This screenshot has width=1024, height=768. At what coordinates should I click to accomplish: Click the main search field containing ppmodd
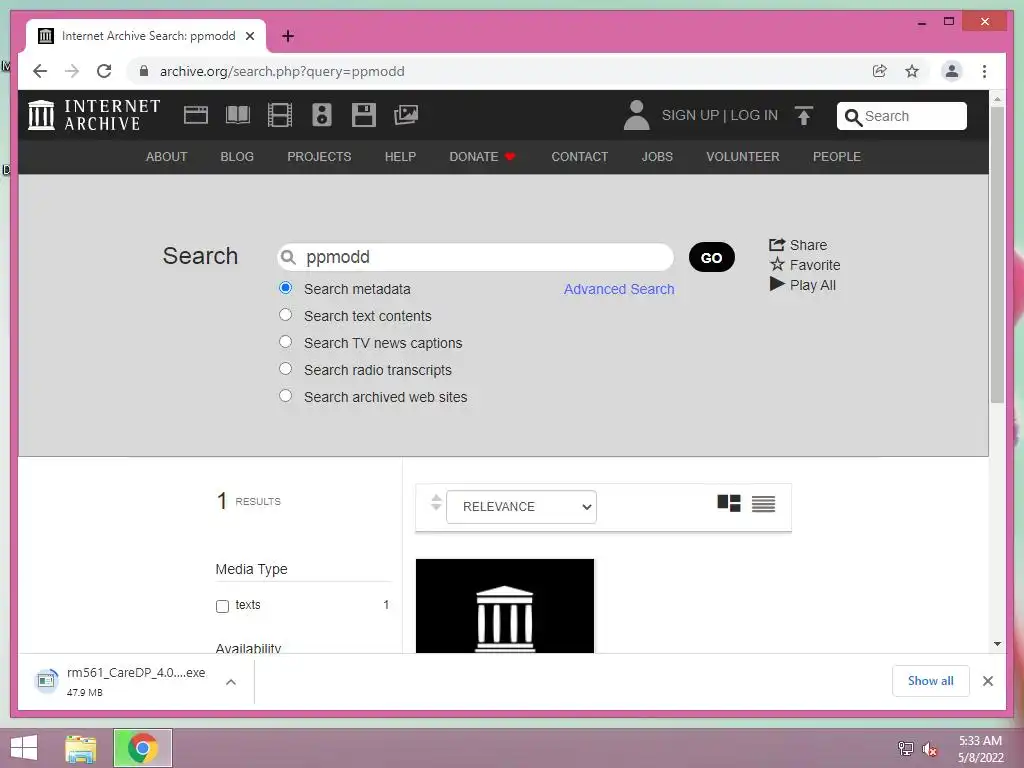point(475,257)
